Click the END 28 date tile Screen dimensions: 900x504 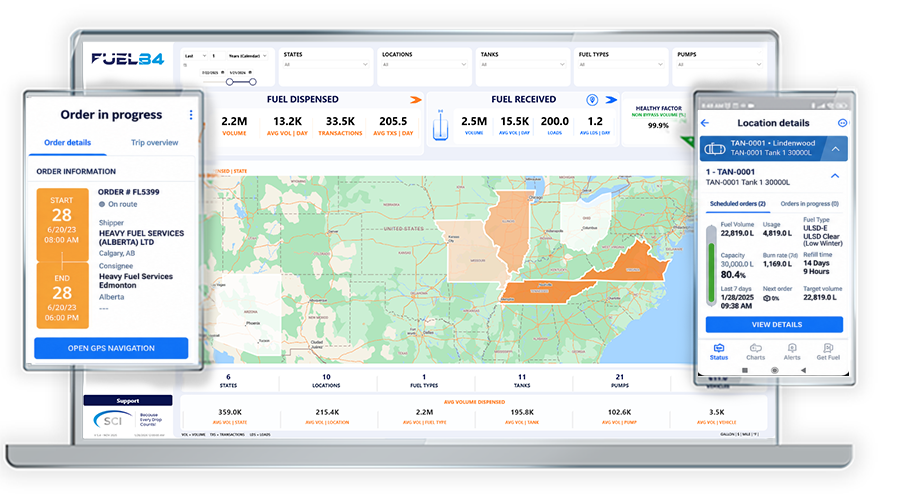(62, 296)
